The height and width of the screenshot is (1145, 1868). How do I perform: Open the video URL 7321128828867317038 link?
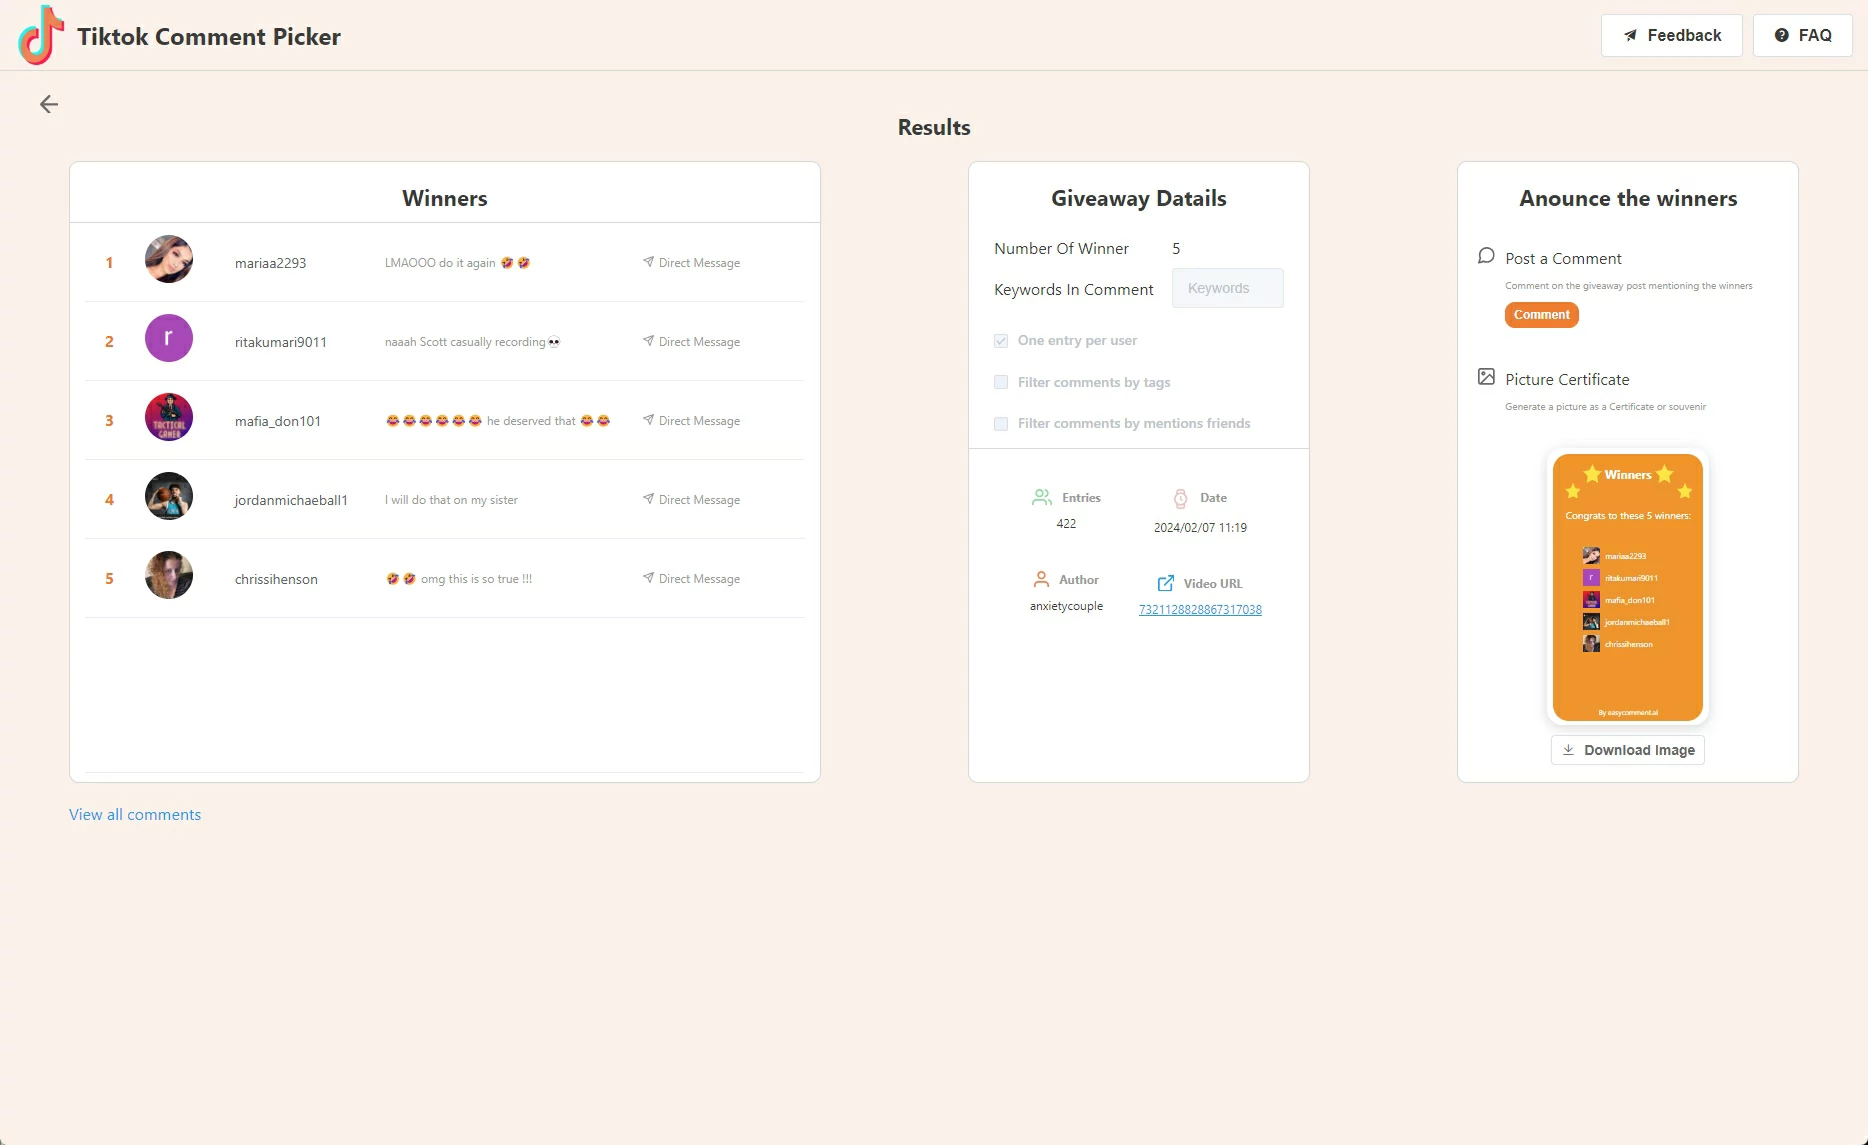click(1200, 610)
